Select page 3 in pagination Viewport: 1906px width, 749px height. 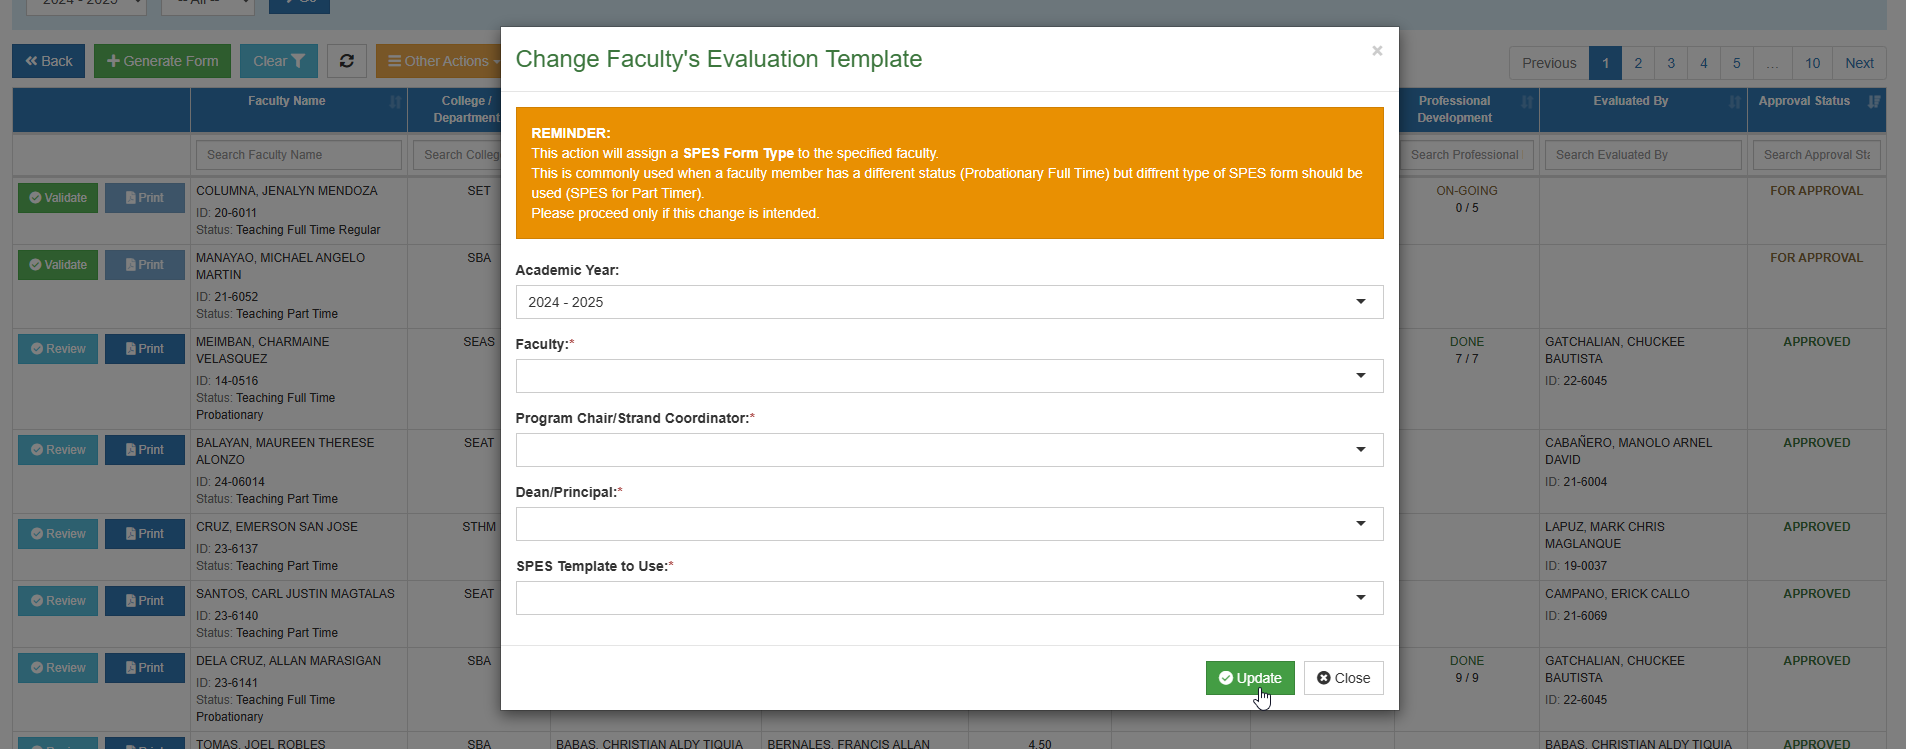pyautogui.click(x=1671, y=63)
